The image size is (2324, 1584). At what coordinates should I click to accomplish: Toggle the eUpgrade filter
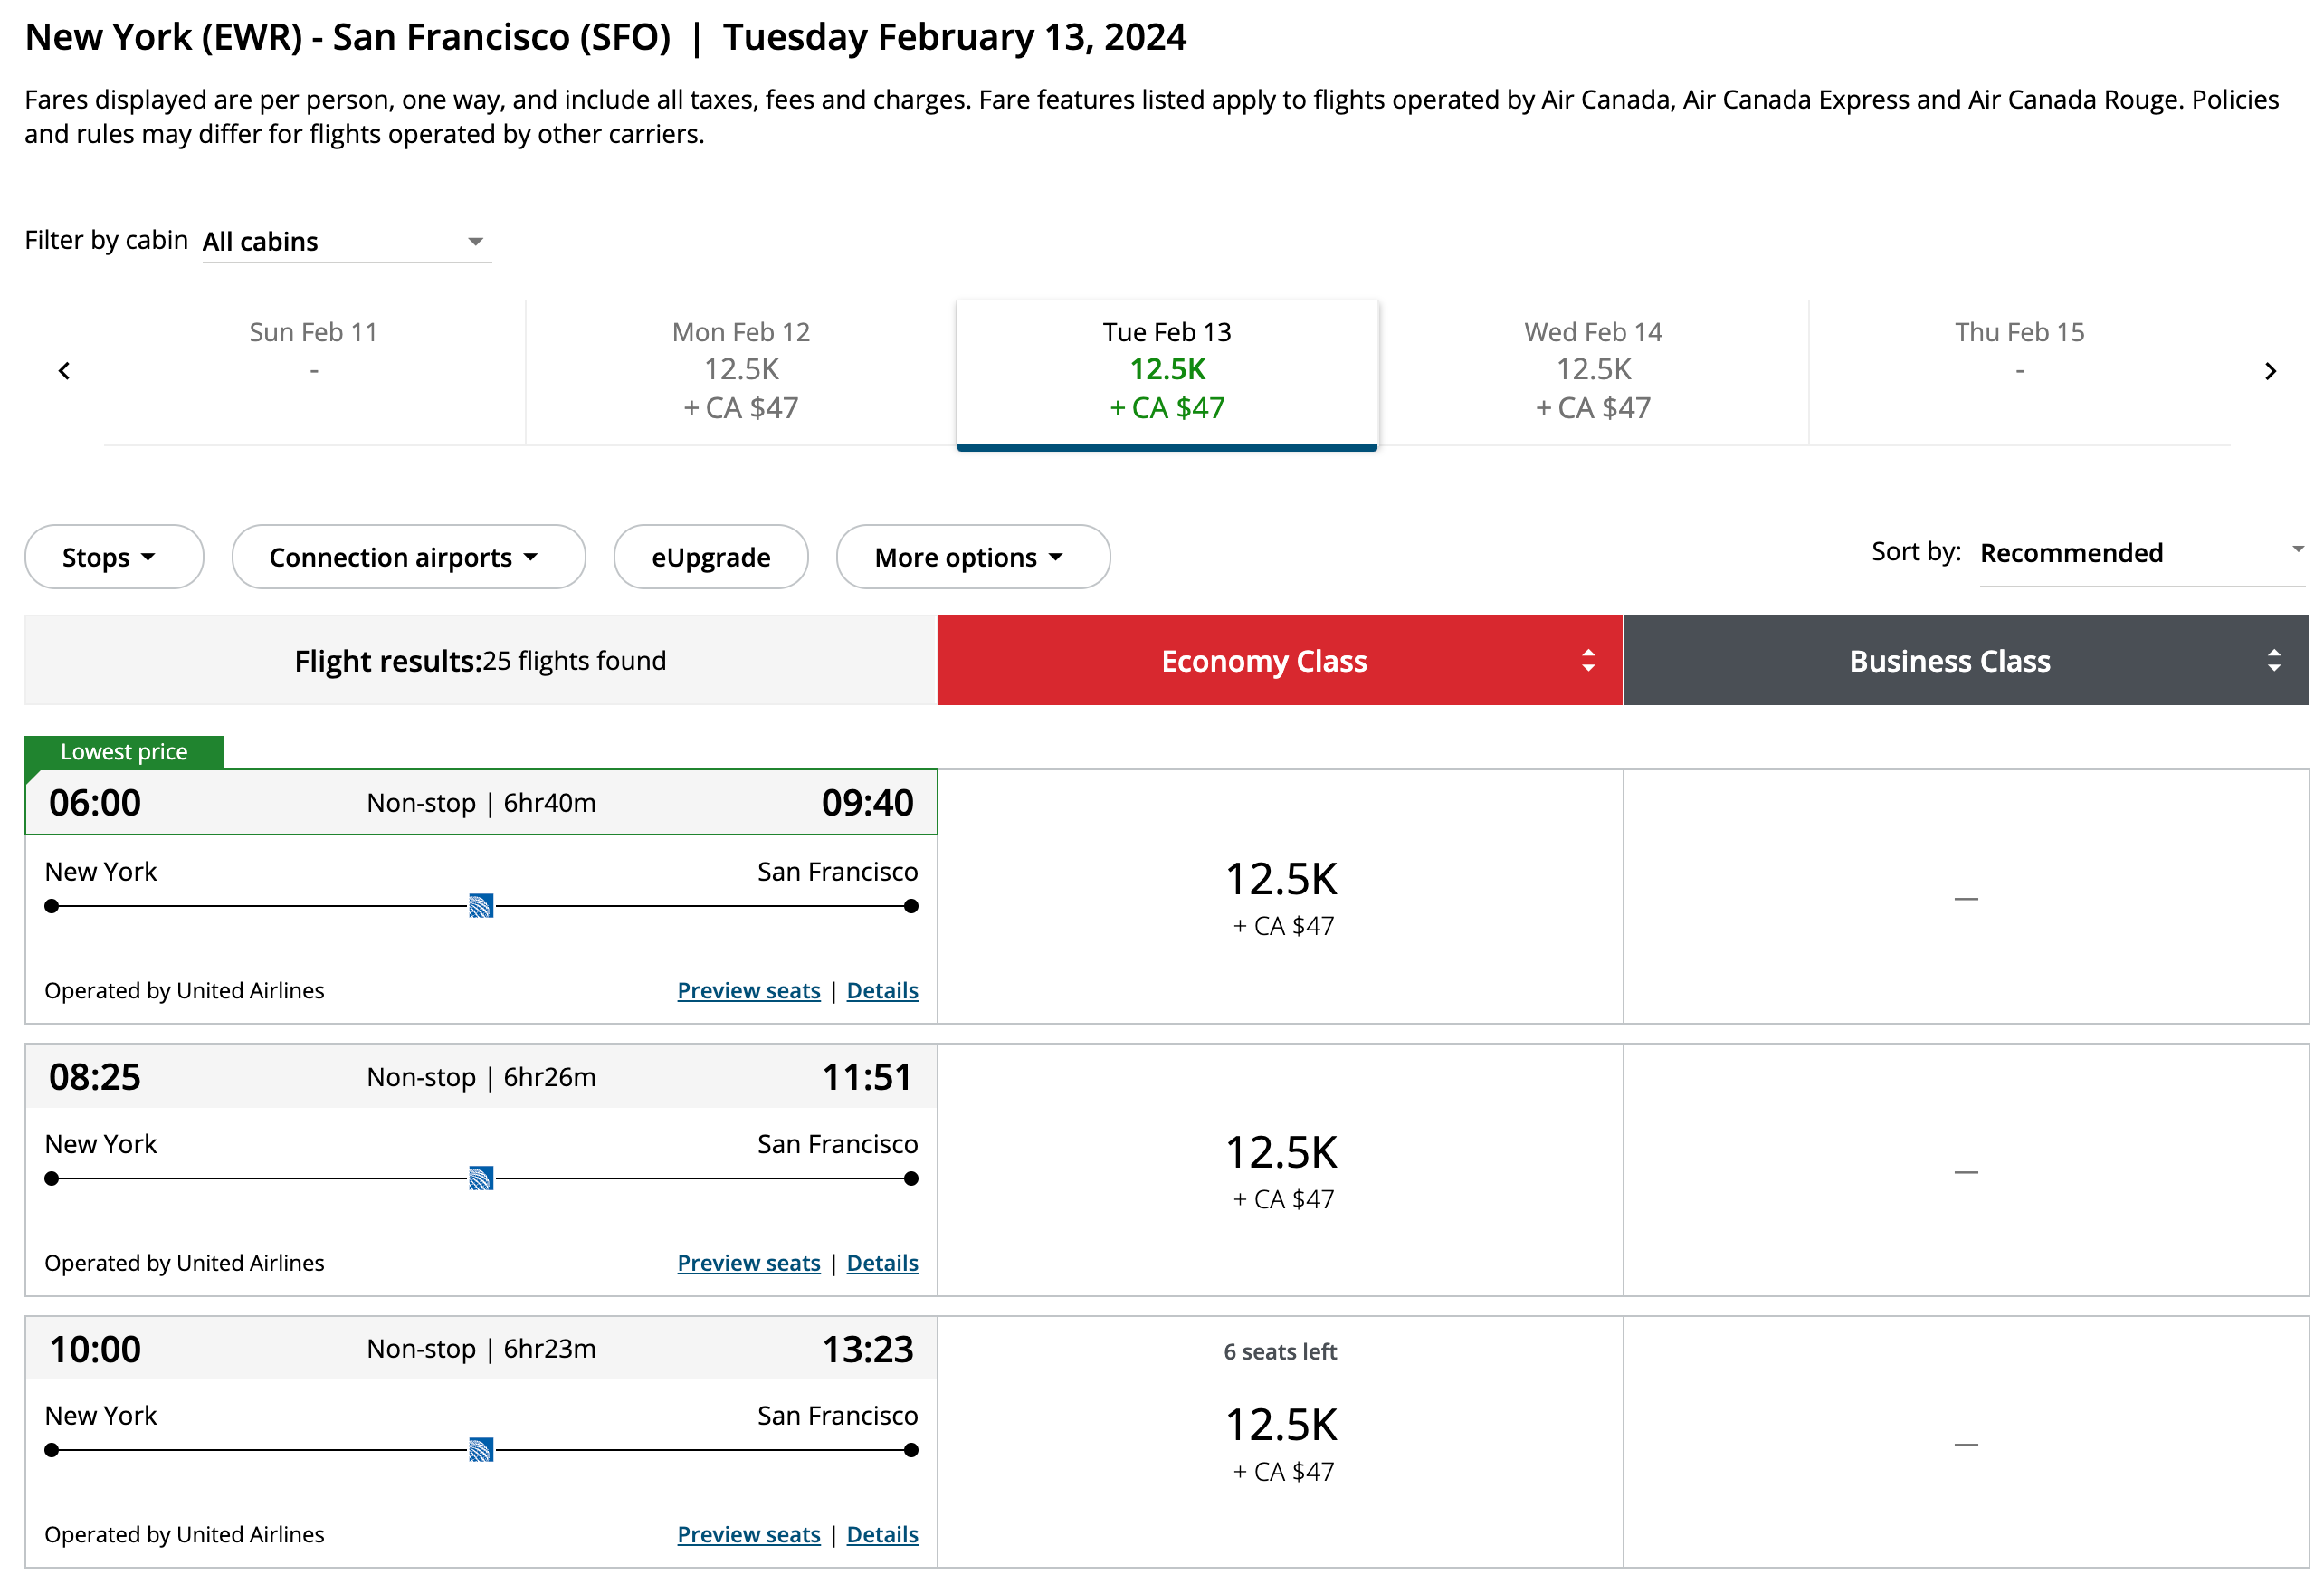(710, 557)
